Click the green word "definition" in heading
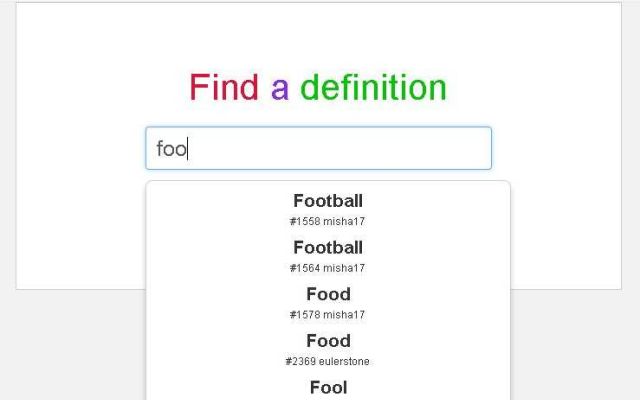Screen dimensions: 640x400 [x=373, y=88]
